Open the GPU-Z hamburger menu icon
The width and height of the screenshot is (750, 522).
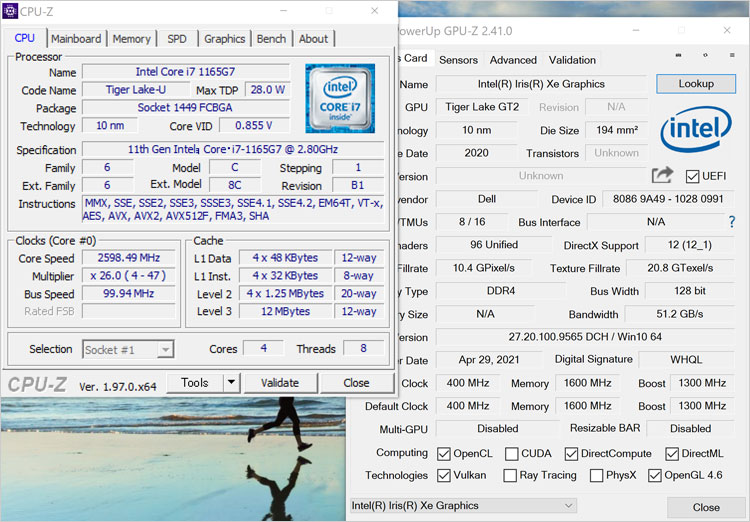(732, 55)
